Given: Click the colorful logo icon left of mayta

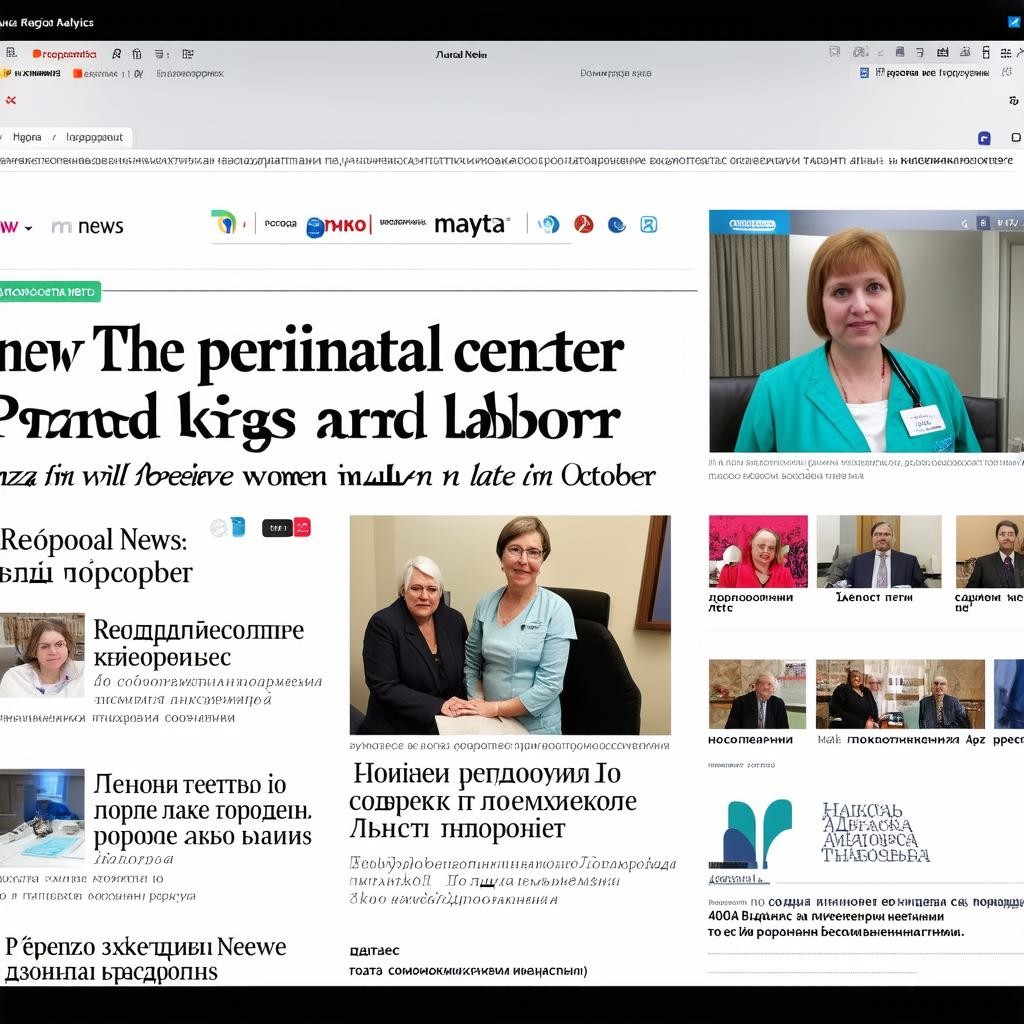Looking at the screenshot, I should [x=224, y=223].
